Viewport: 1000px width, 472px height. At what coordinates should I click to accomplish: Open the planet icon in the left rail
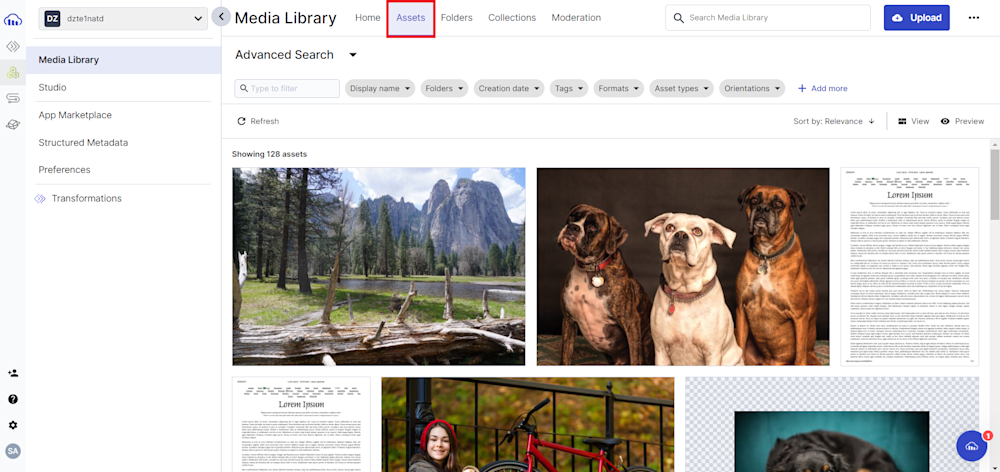[x=13, y=125]
